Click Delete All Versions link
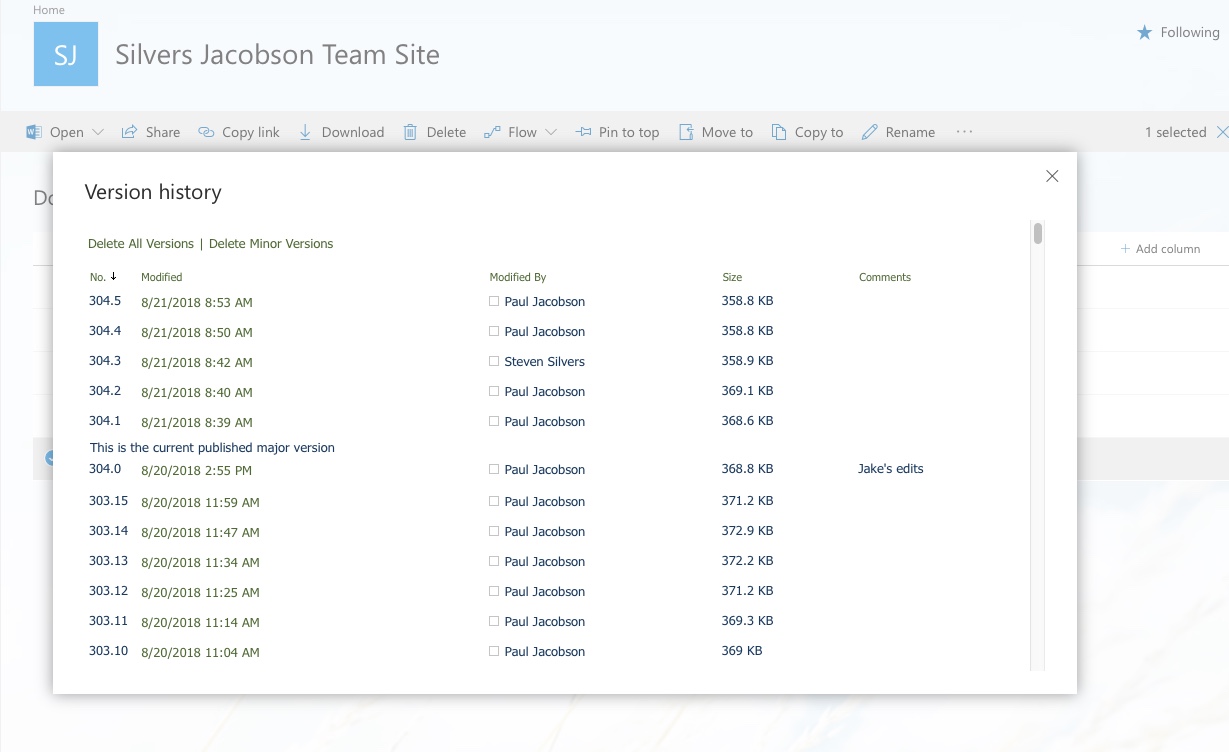Viewport: 1229px width, 752px height. 141,244
